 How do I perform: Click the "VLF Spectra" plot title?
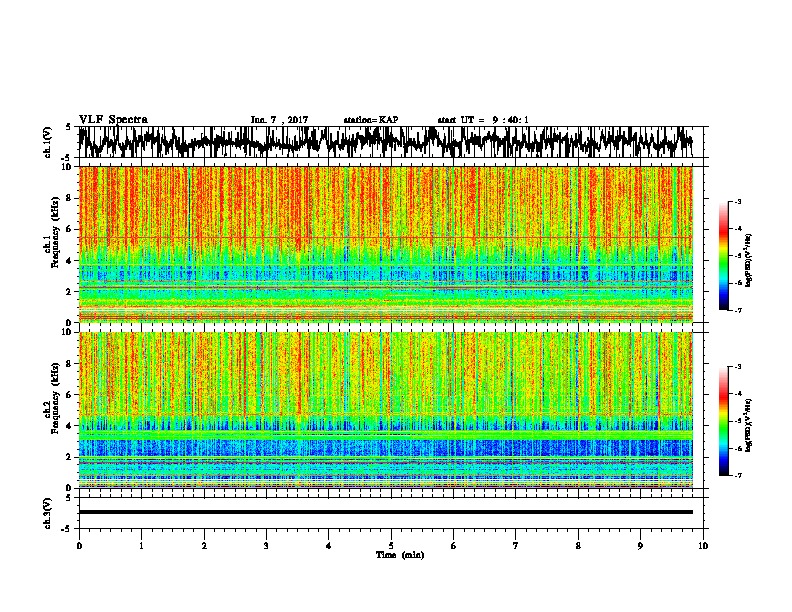coord(113,120)
